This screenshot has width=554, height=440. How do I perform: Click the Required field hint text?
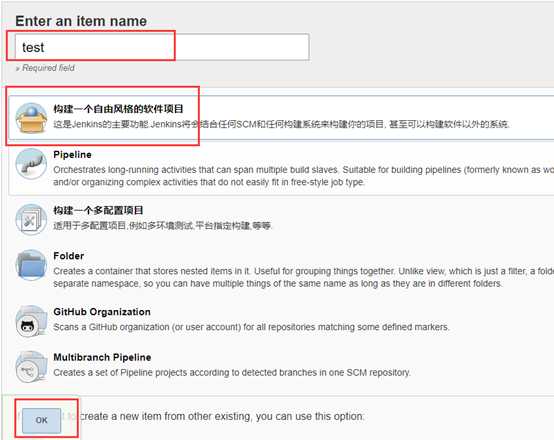coord(45,68)
